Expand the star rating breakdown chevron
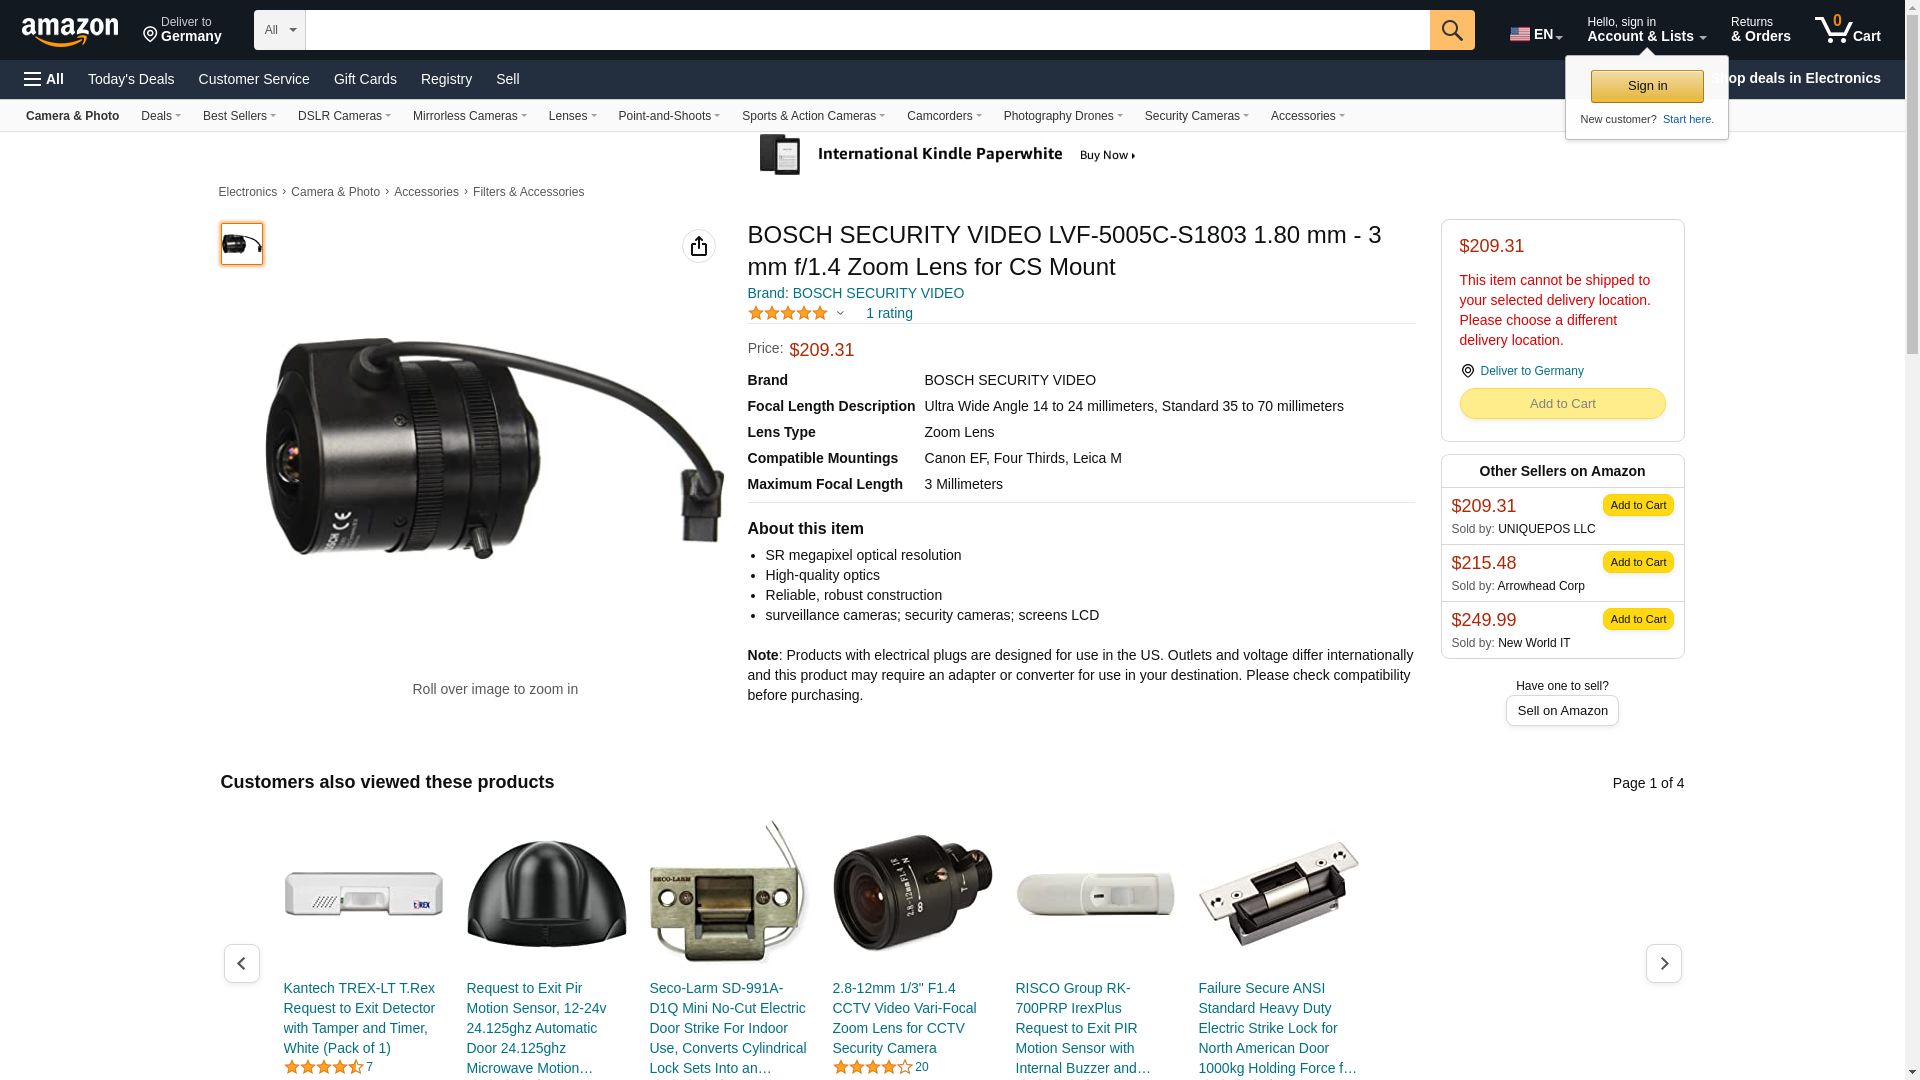 pos(840,314)
